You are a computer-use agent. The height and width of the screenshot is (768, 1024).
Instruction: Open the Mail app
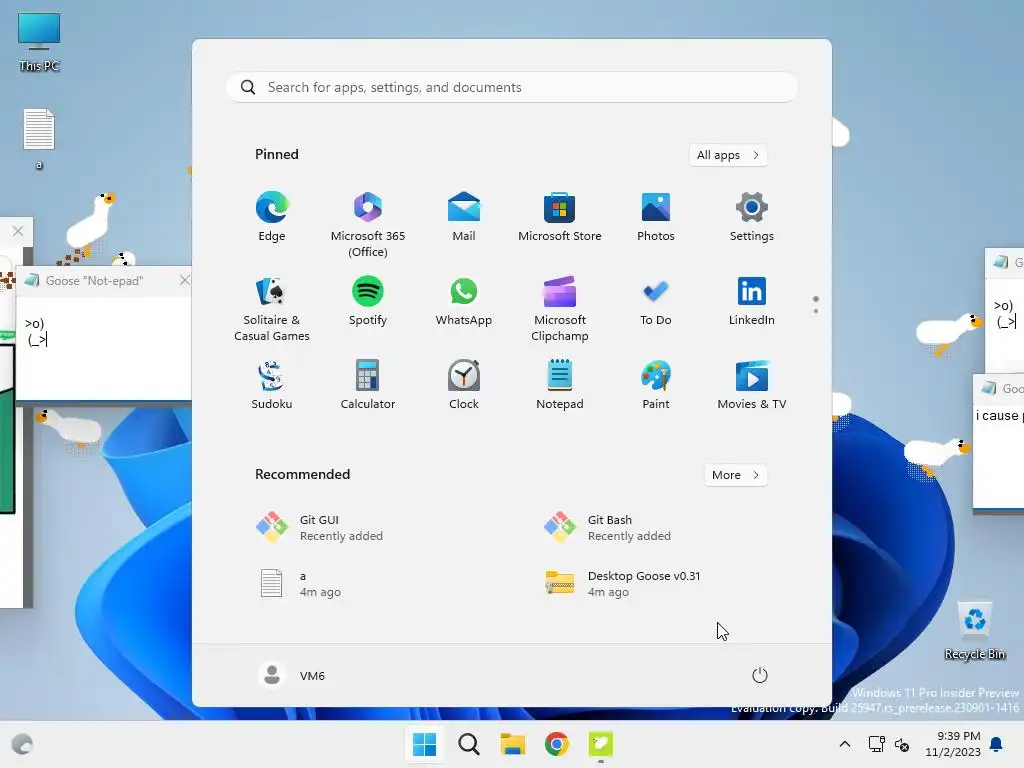coord(464,217)
